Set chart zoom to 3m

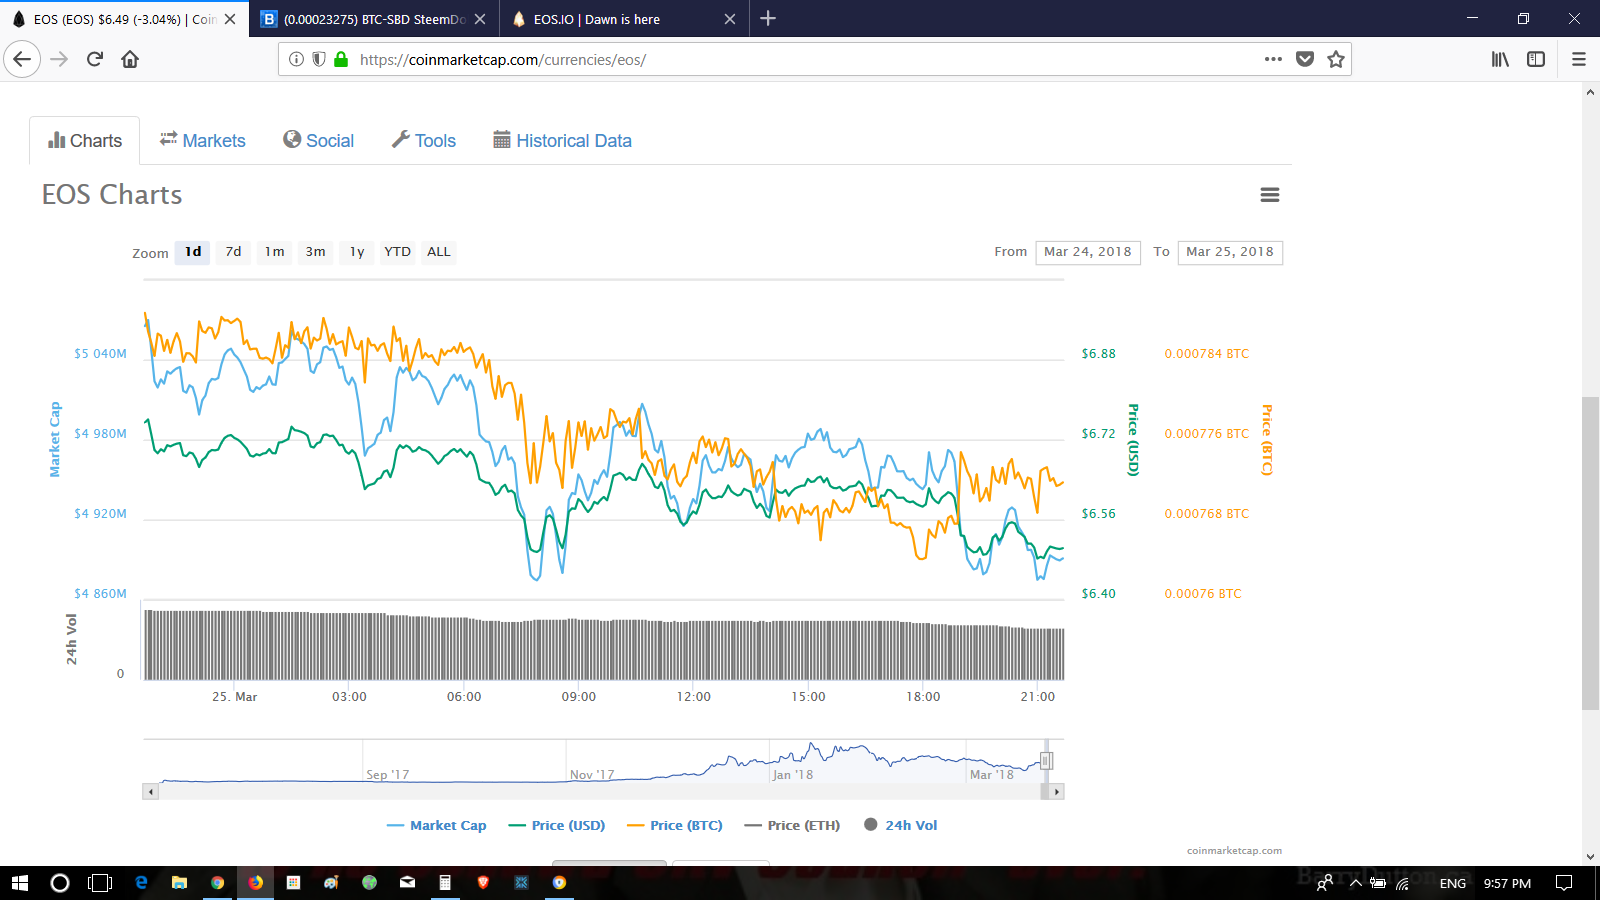[x=316, y=252]
